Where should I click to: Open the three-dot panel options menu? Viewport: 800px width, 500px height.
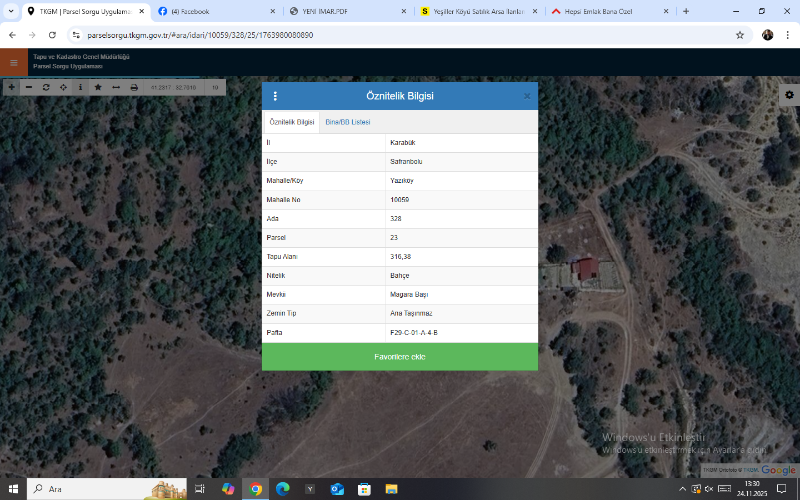coord(275,96)
